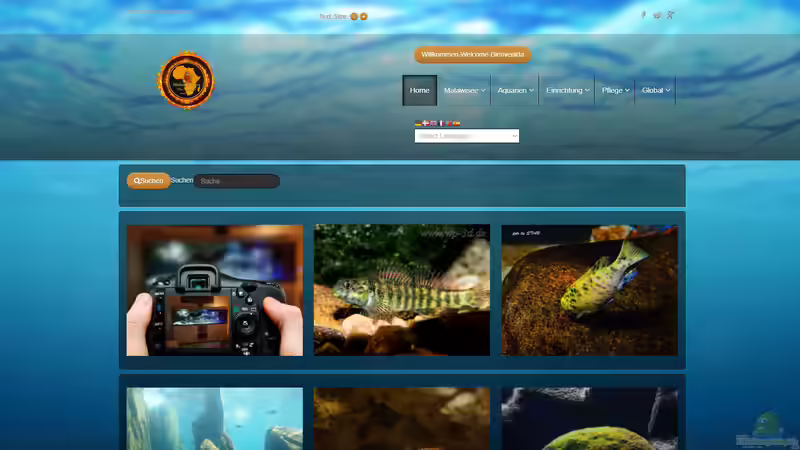The height and width of the screenshot is (450, 800).
Task: Open the camera photographing aquarium thumbnail
Action: (215, 290)
